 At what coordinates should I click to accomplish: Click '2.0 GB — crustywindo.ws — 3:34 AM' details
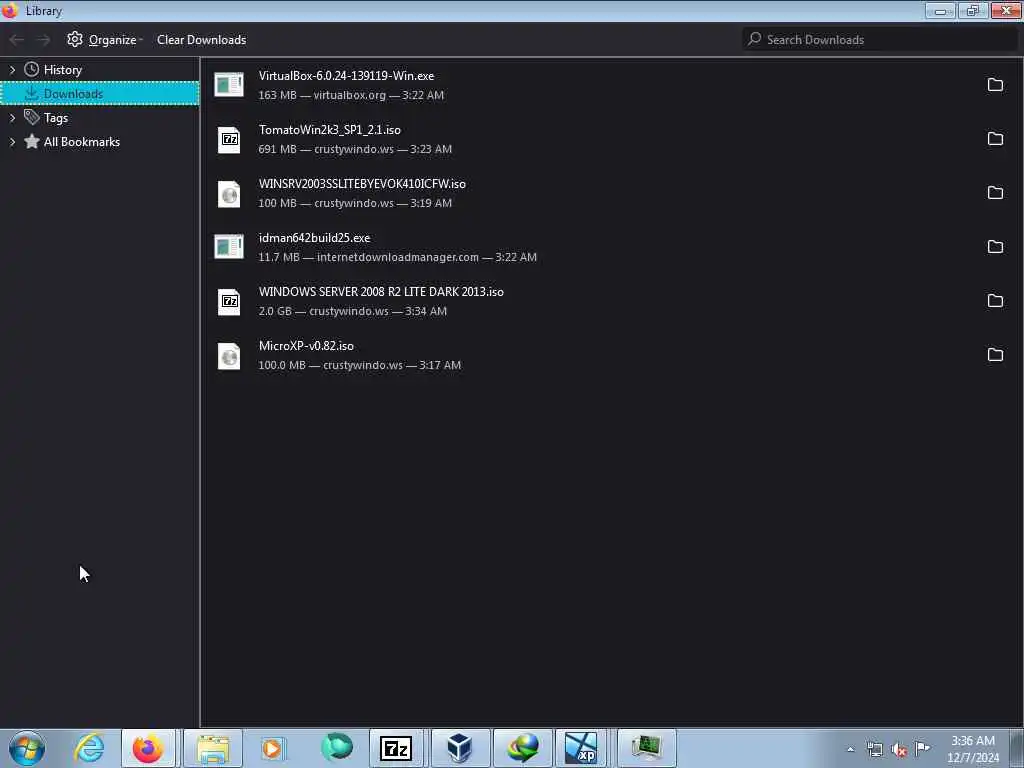[x=352, y=312]
